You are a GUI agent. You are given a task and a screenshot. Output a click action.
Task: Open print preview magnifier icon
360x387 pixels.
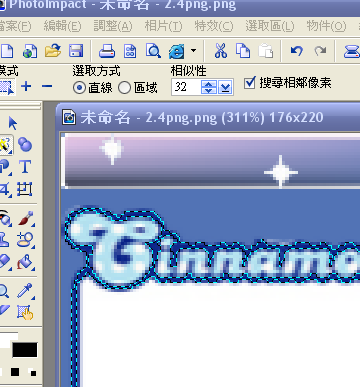tap(153, 51)
